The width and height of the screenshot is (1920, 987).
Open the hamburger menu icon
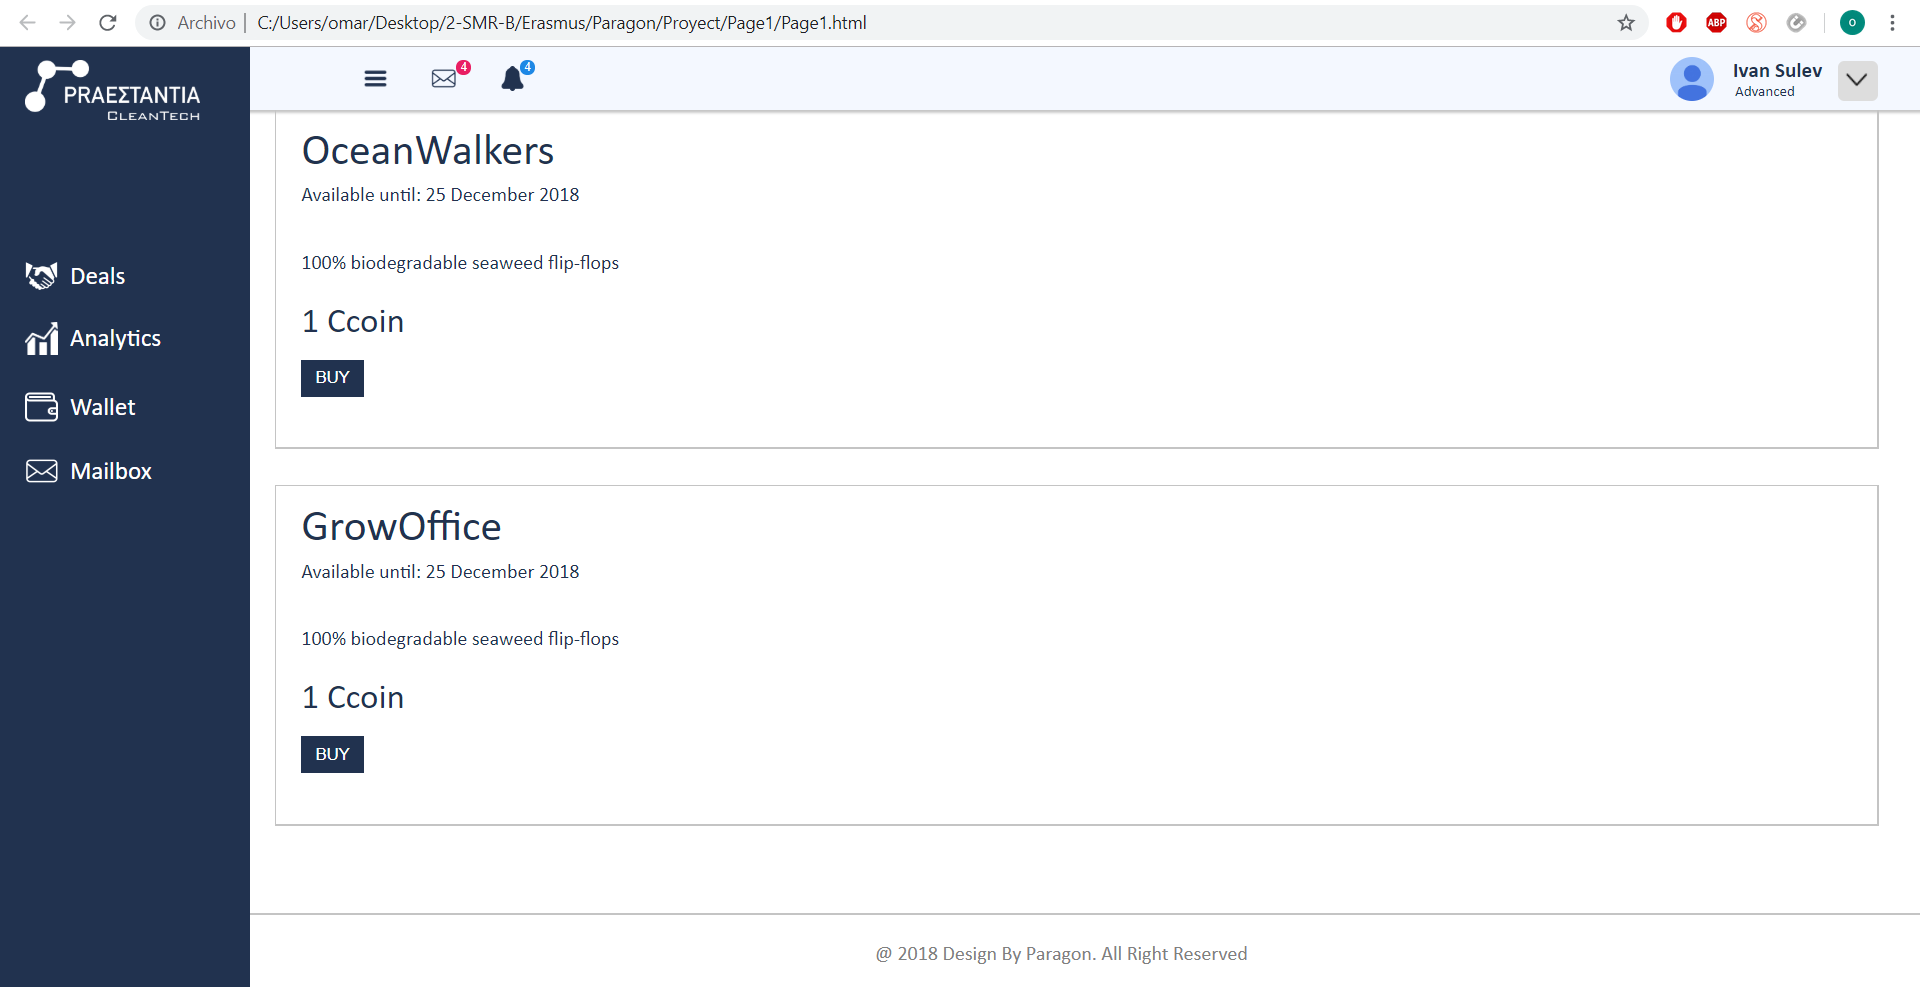point(375,79)
